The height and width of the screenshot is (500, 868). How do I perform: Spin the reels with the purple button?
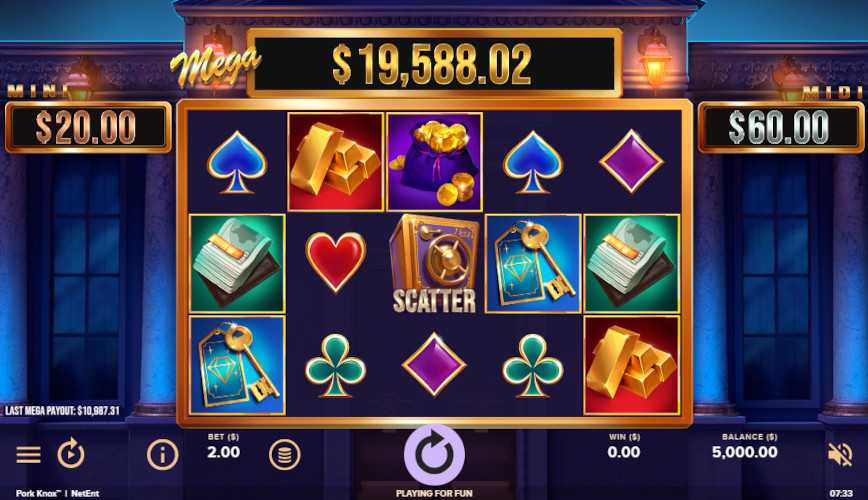[434, 455]
